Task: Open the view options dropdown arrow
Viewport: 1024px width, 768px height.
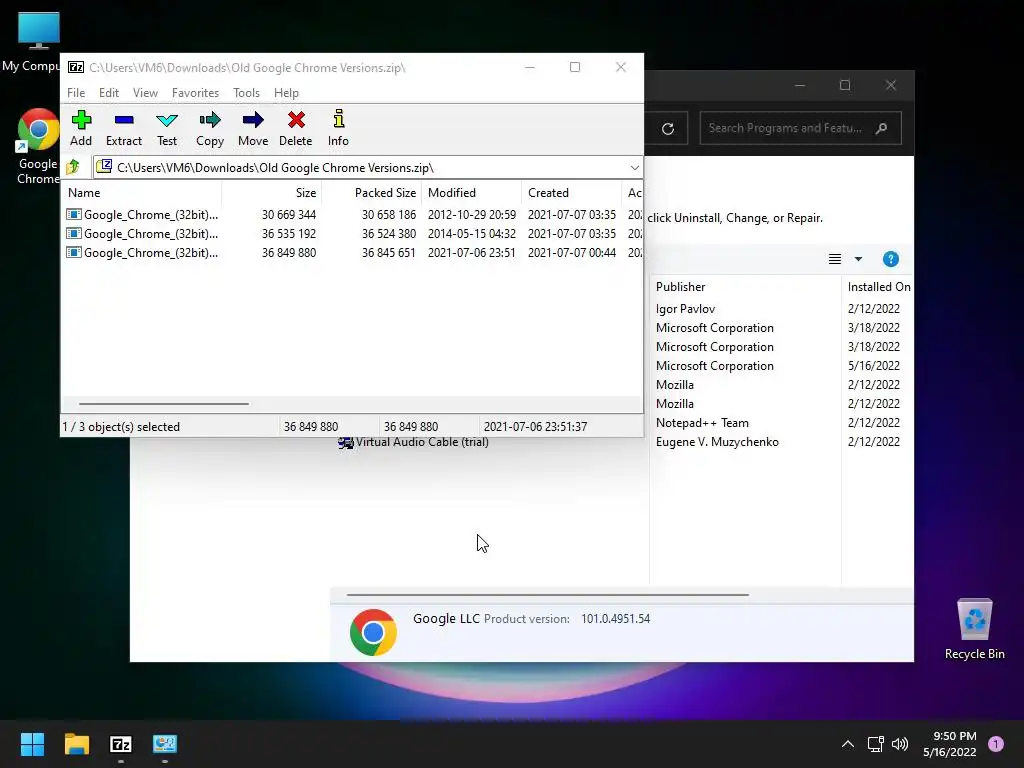Action: pyautogui.click(x=858, y=259)
